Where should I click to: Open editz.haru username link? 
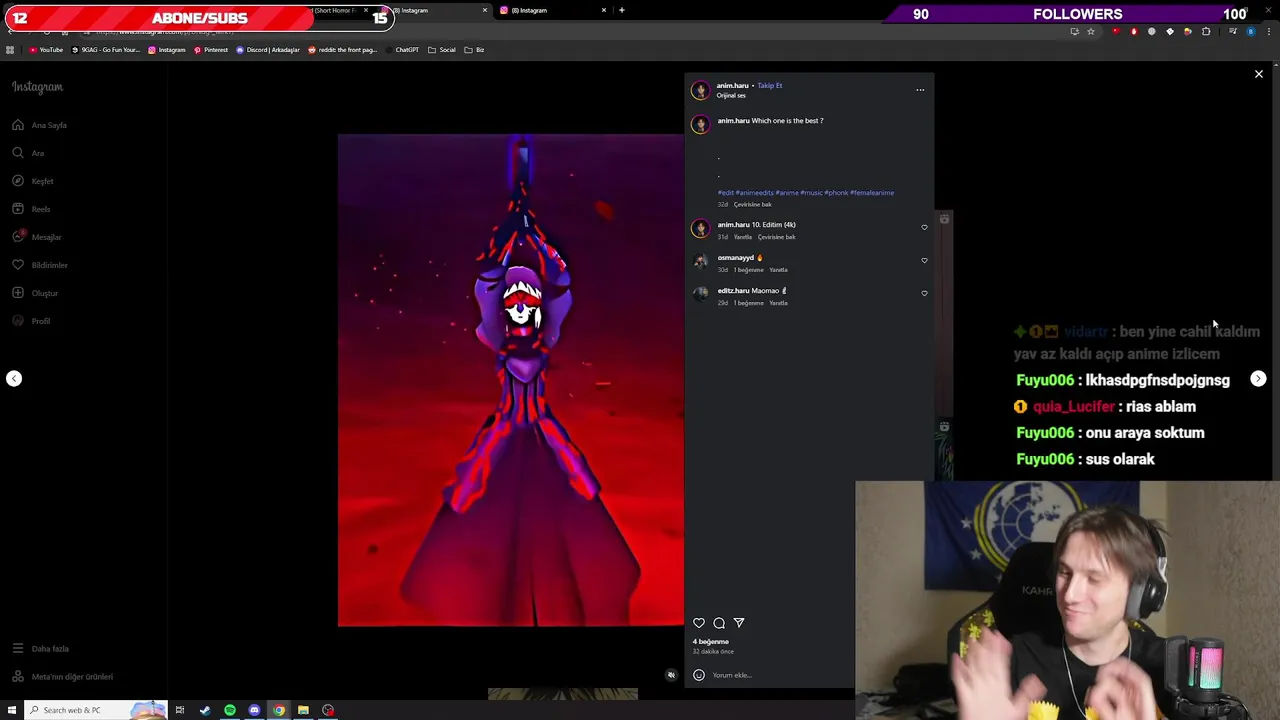click(x=733, y=290)
